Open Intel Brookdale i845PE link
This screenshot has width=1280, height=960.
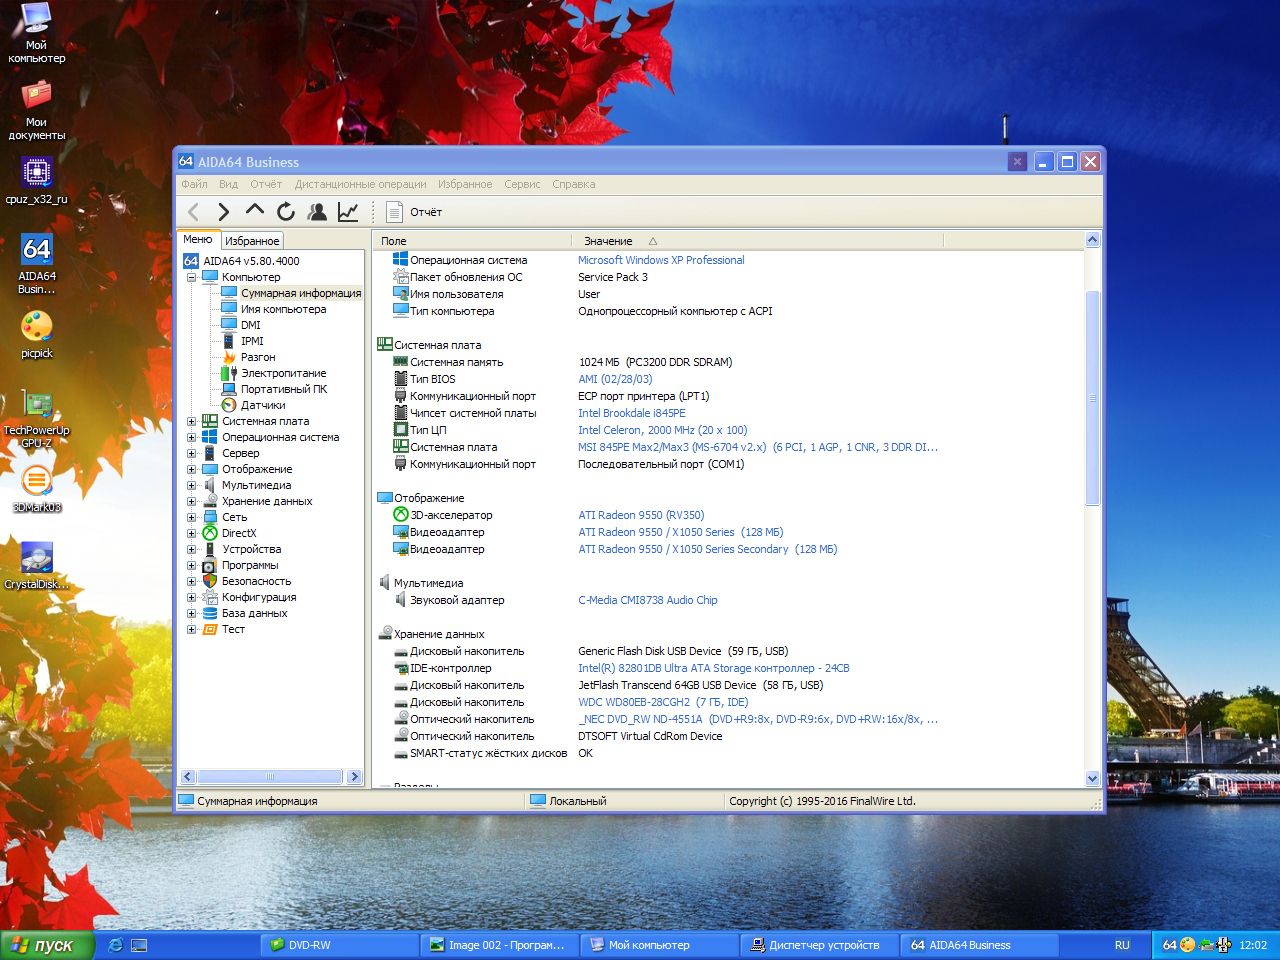tap(632, 413)
